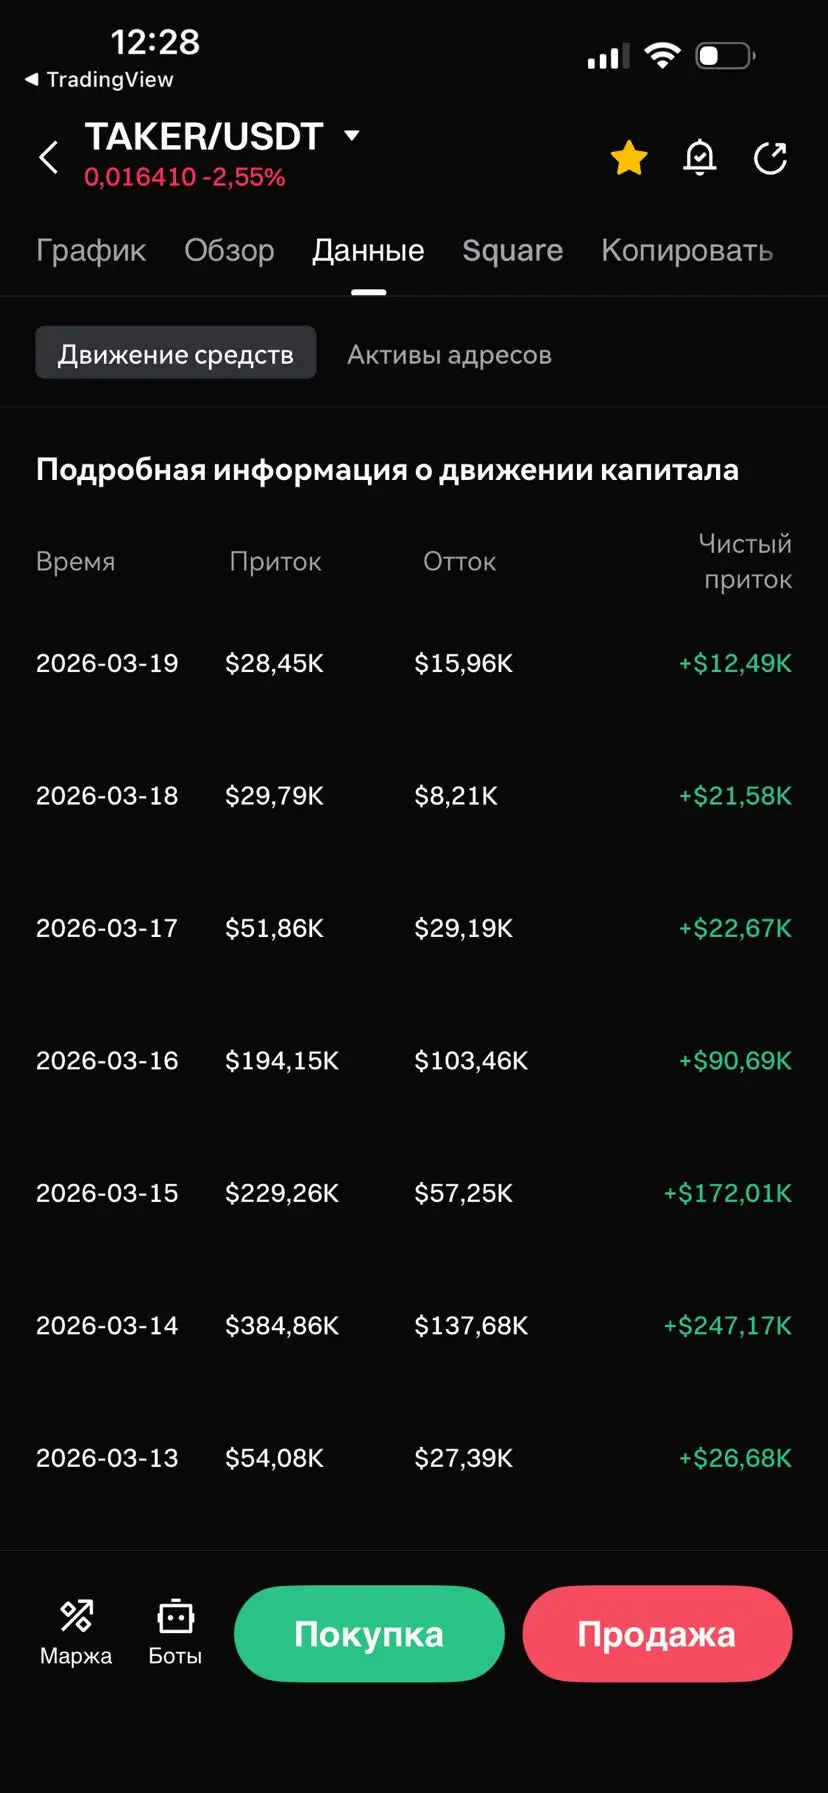
Task: Return to TradingView app via back link
Action: 99,80
